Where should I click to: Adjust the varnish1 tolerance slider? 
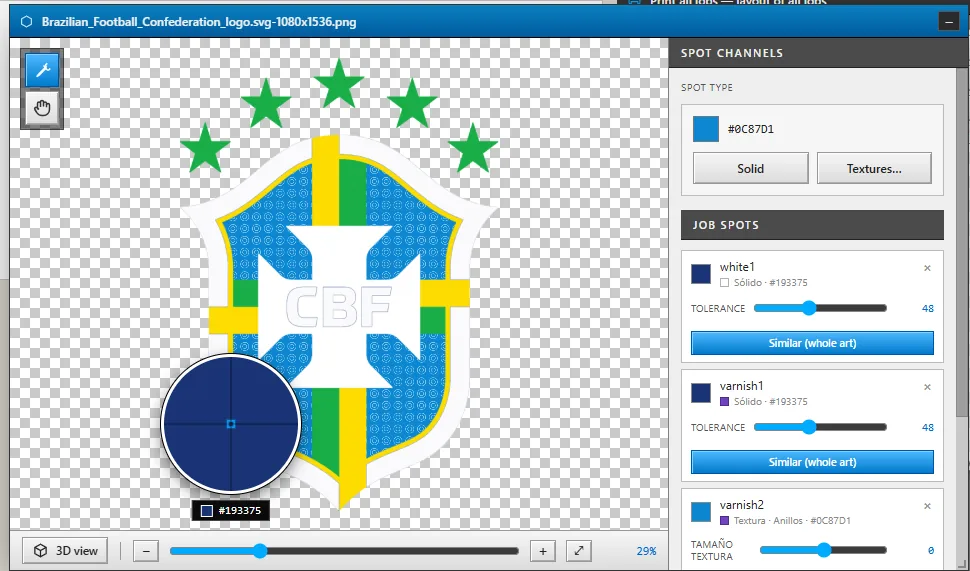coord(820,427)
